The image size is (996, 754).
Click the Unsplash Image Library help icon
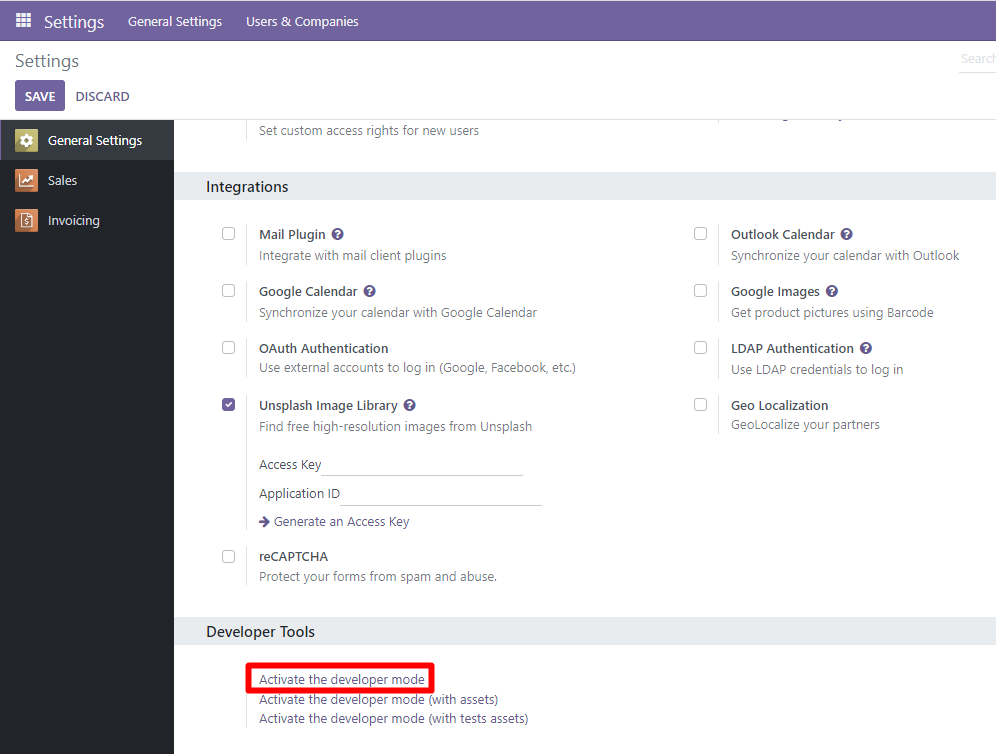[x=407, y=404]
